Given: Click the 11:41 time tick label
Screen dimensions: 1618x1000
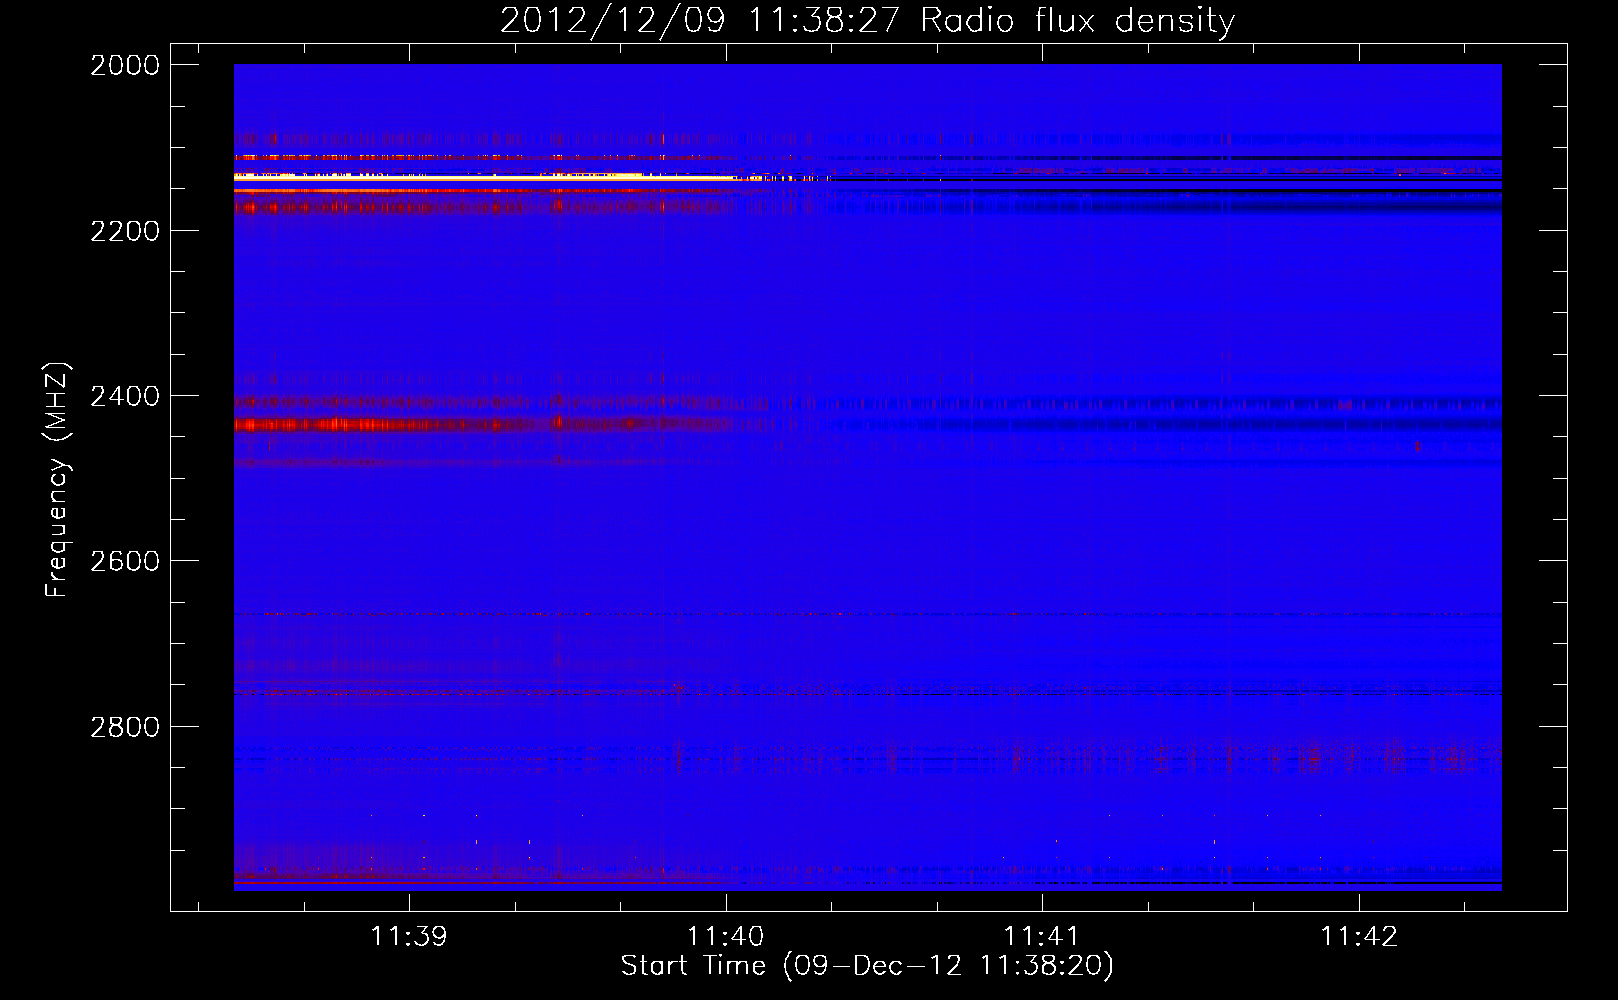Looking at the screenshot, I should [x=1042, y=936].
